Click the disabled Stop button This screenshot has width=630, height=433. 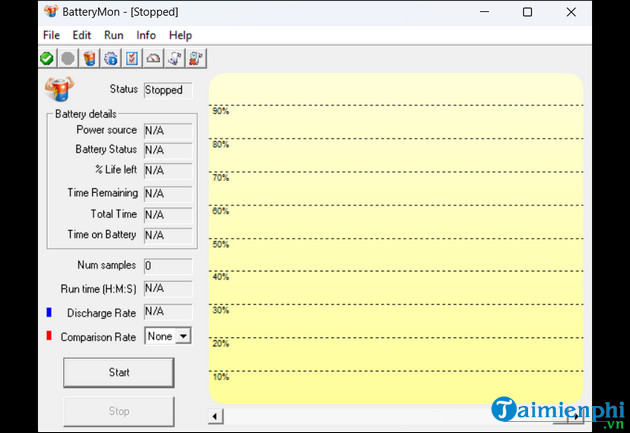click(119, 411)
